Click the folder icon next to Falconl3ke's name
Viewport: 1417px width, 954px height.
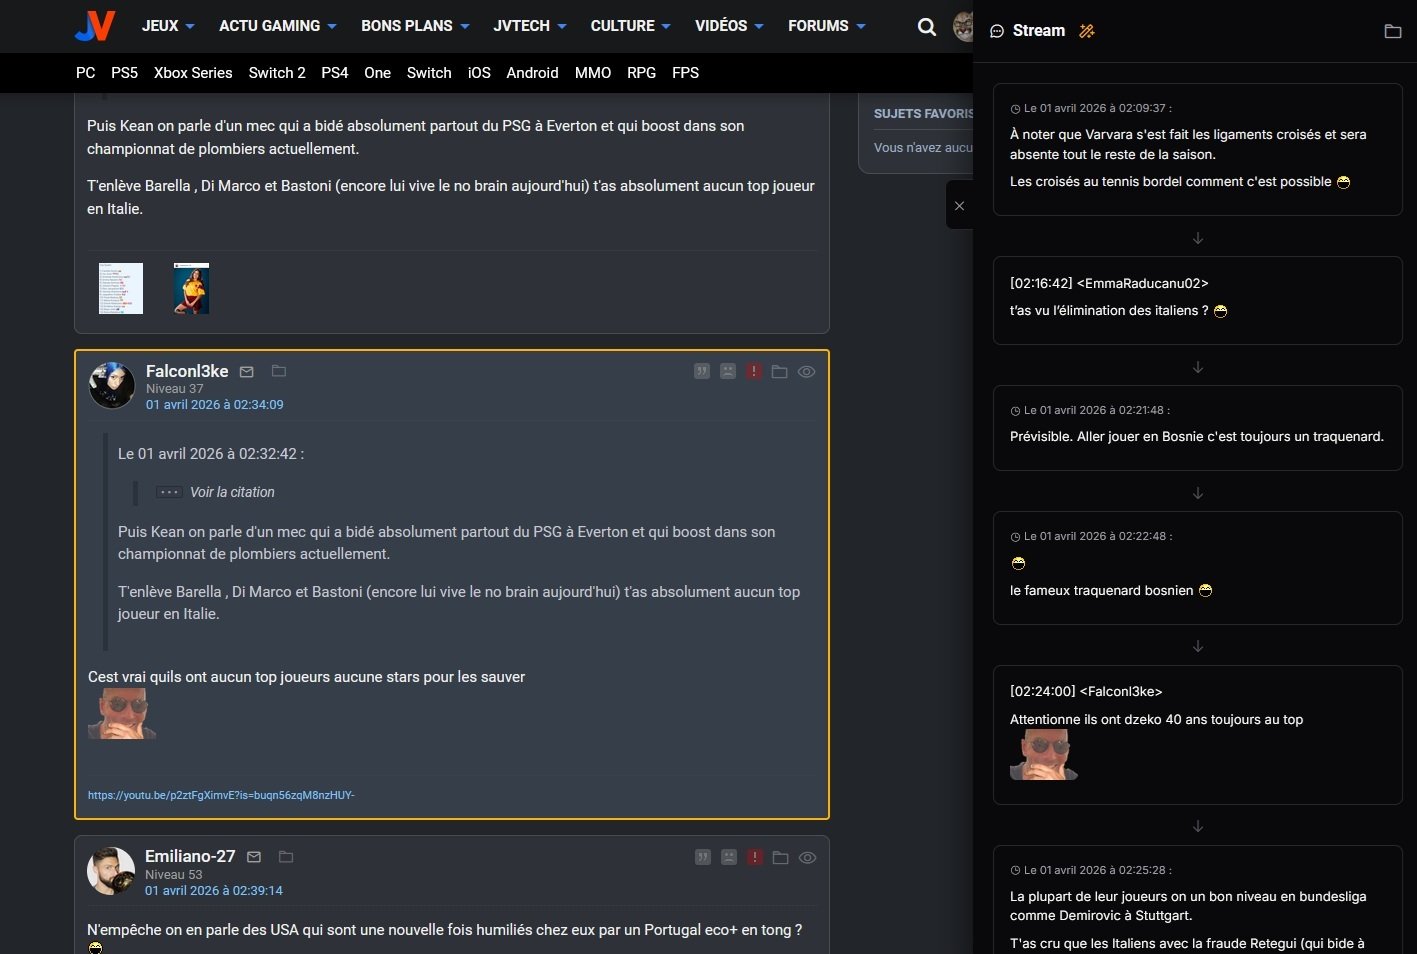point(279,371)
